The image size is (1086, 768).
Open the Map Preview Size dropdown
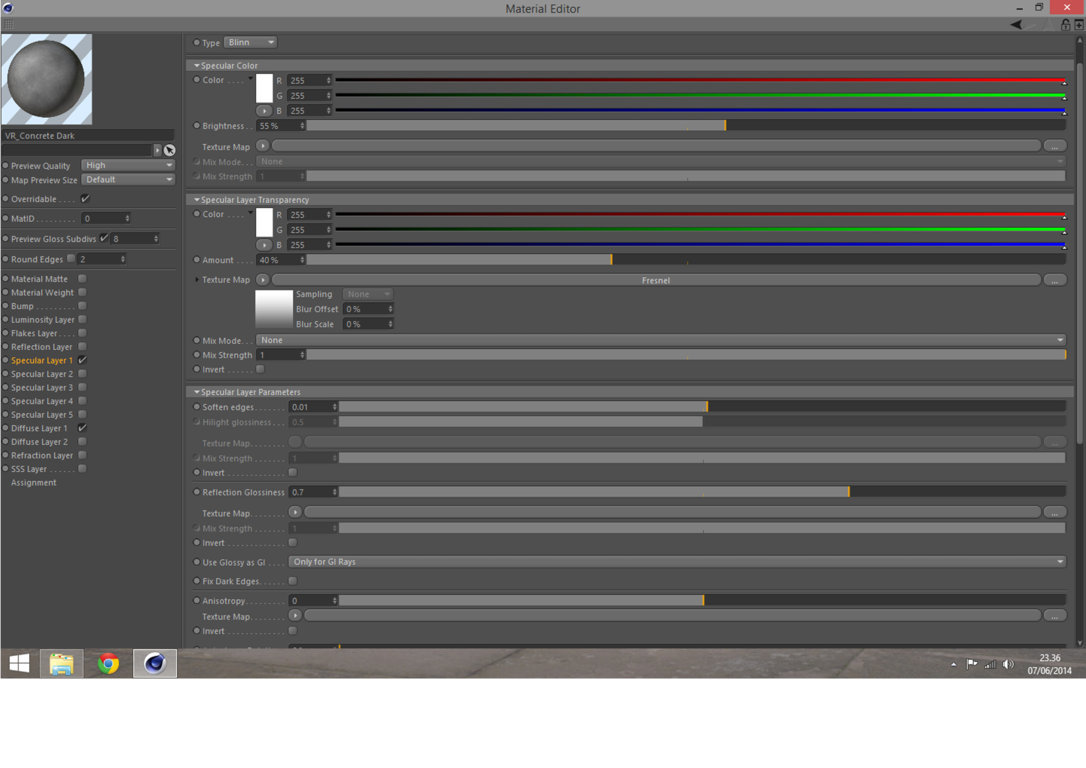point(127,179)
